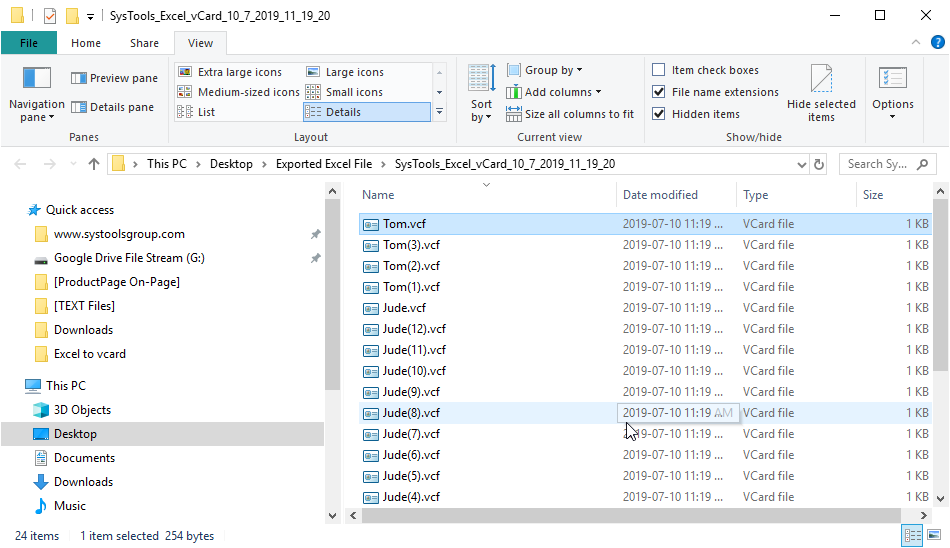The image size is (950, 548).
Task: Click the search magnifier icon
Action: pyautogui.click(x=923, y=164)
